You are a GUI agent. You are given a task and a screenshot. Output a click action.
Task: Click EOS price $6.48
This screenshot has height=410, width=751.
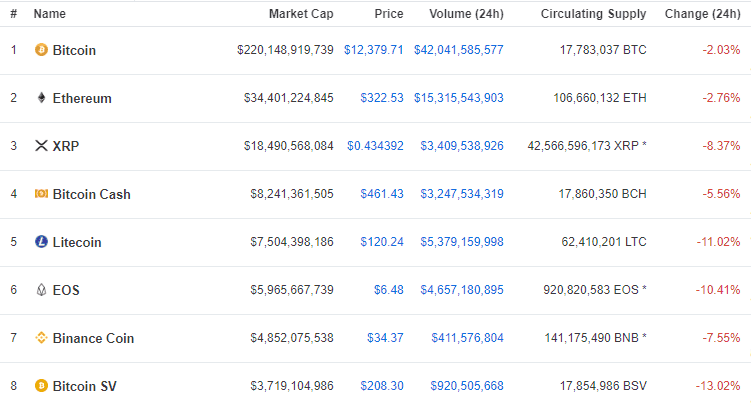388,290
